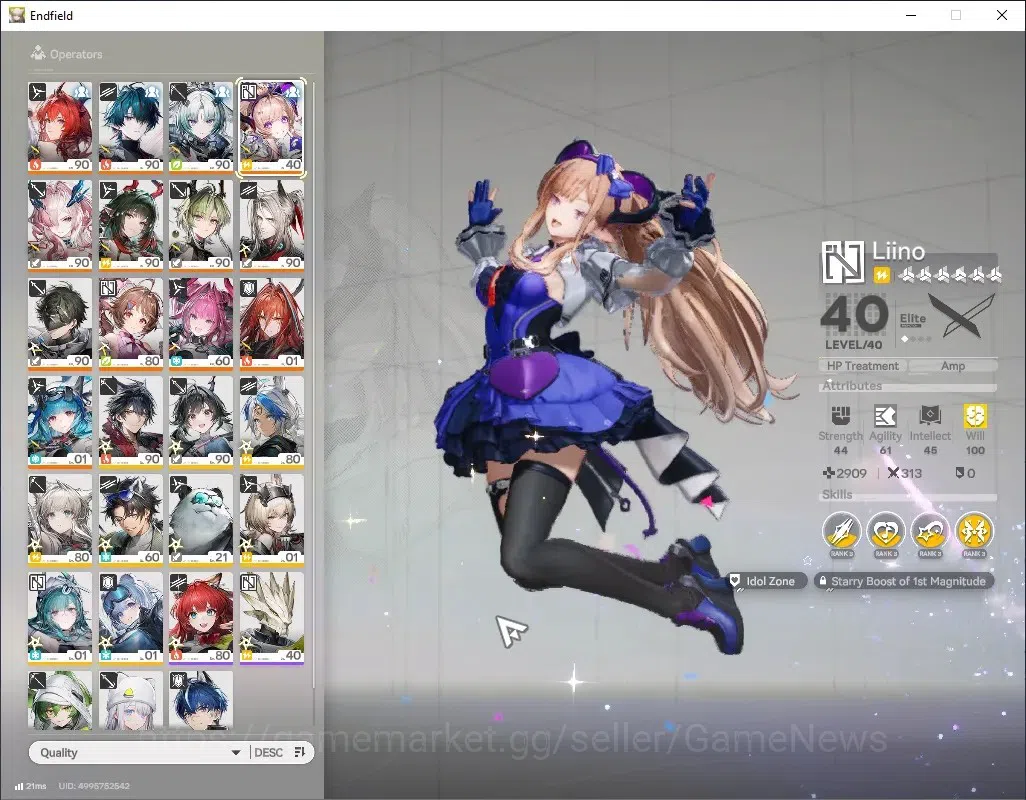Click the UID: 4995752542 text
The width and height of the screenshot is (1026, 800).
pos(94,786)
